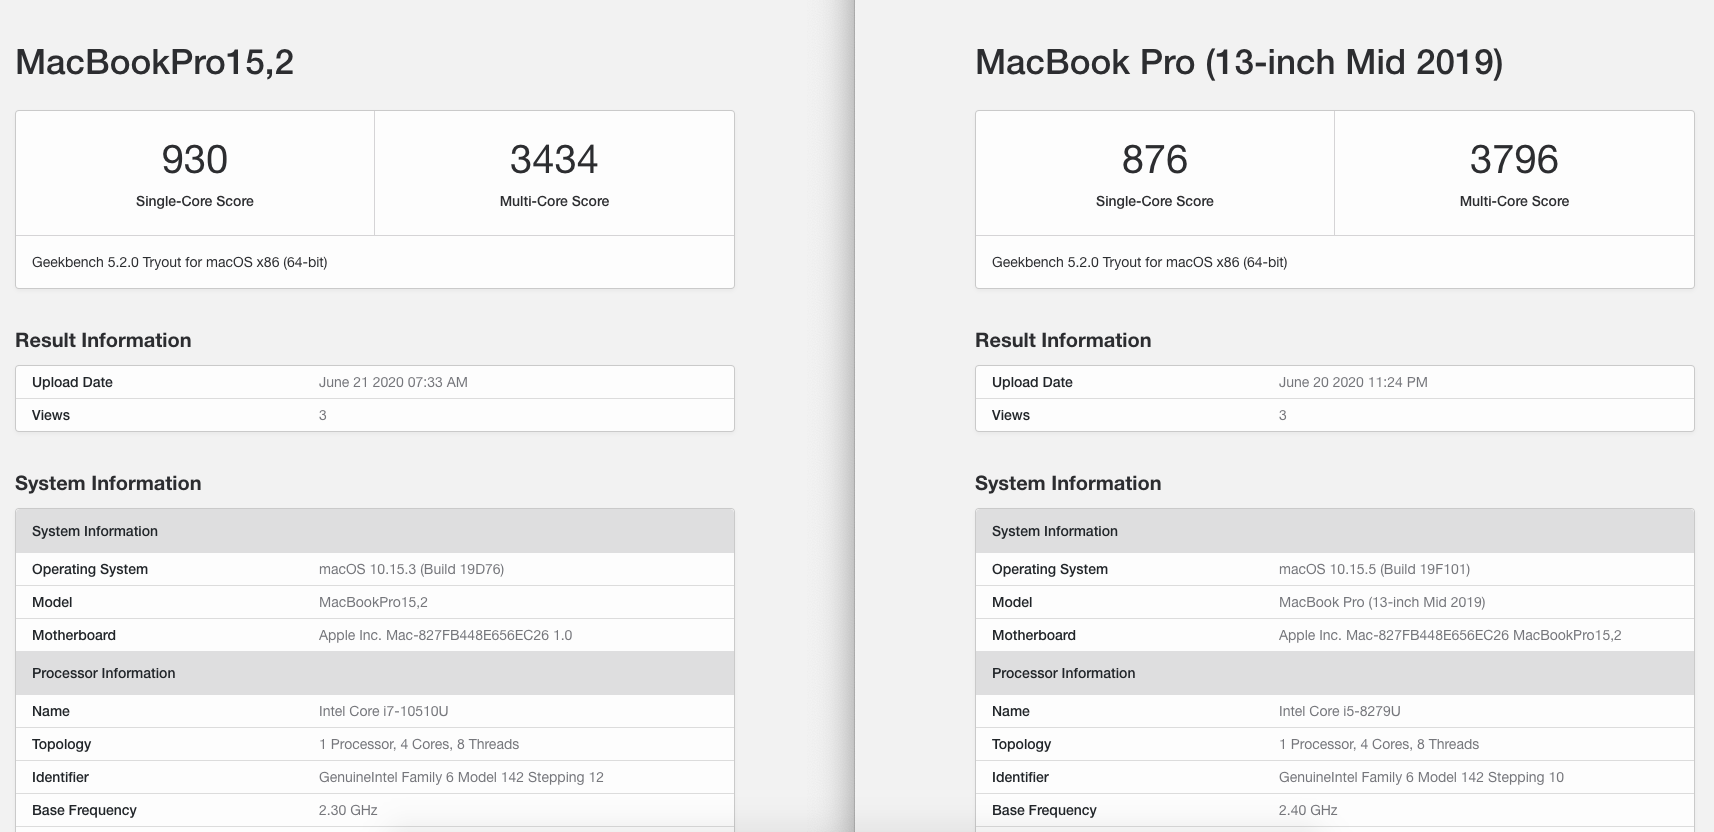Click identifier ending in Stepping 12

461,777
